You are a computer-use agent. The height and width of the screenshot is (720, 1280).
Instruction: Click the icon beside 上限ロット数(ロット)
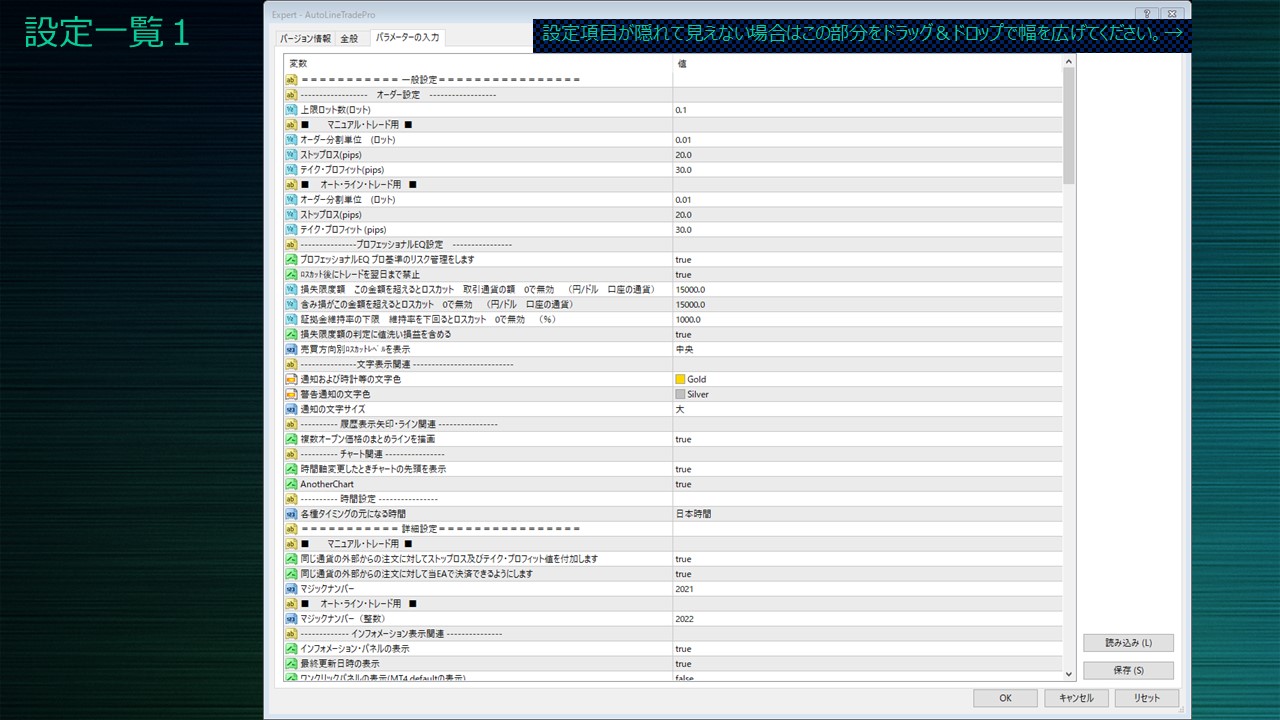coord(292,110)
